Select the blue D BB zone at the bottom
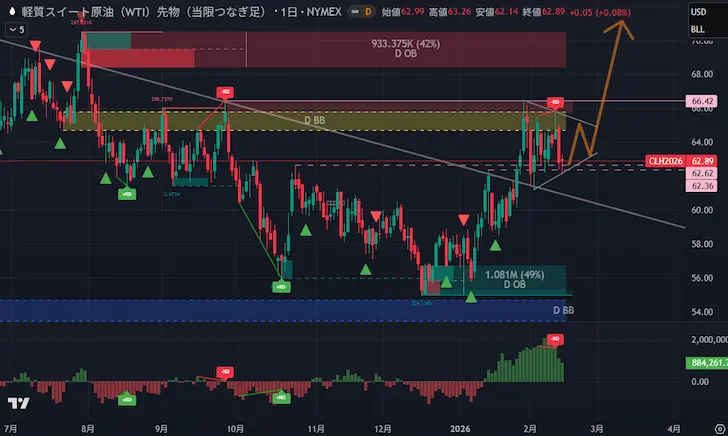728x436 pixels. tap(300, 311)
